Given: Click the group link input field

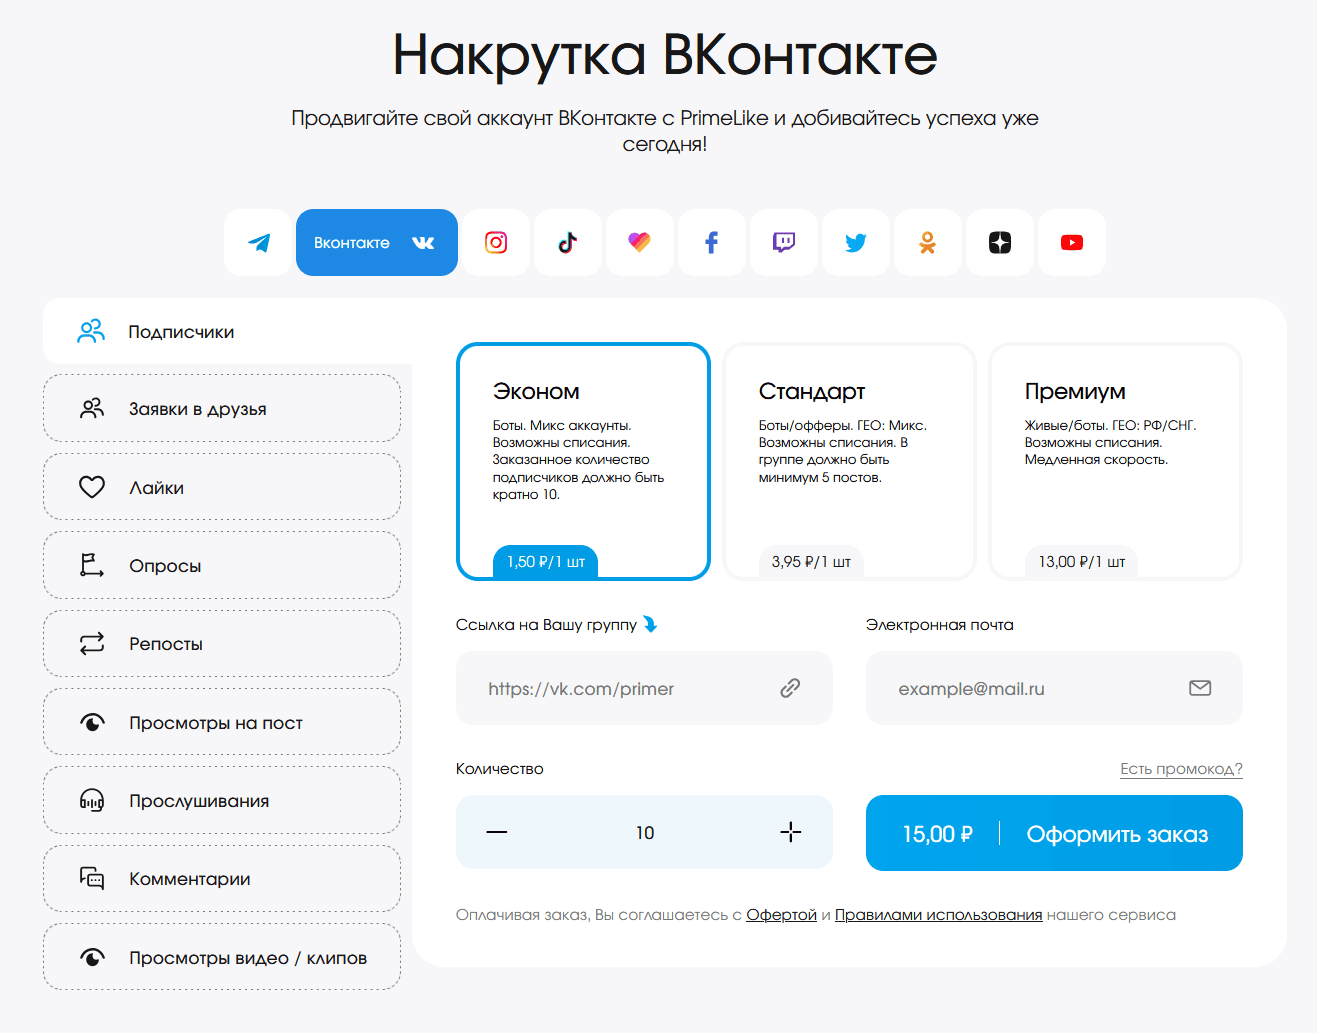Looking at the screenshot, I should pos(644,688).
